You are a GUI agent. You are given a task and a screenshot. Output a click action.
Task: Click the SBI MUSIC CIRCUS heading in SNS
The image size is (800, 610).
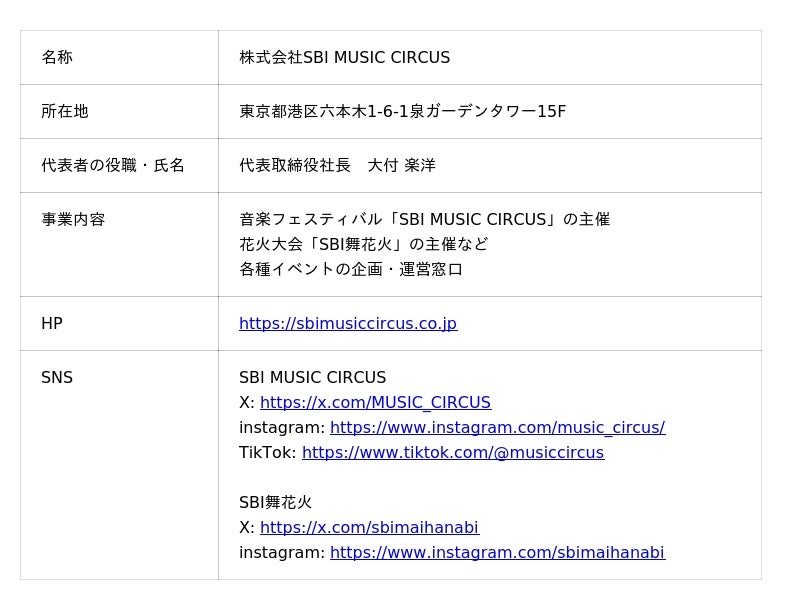pos(312,378)
